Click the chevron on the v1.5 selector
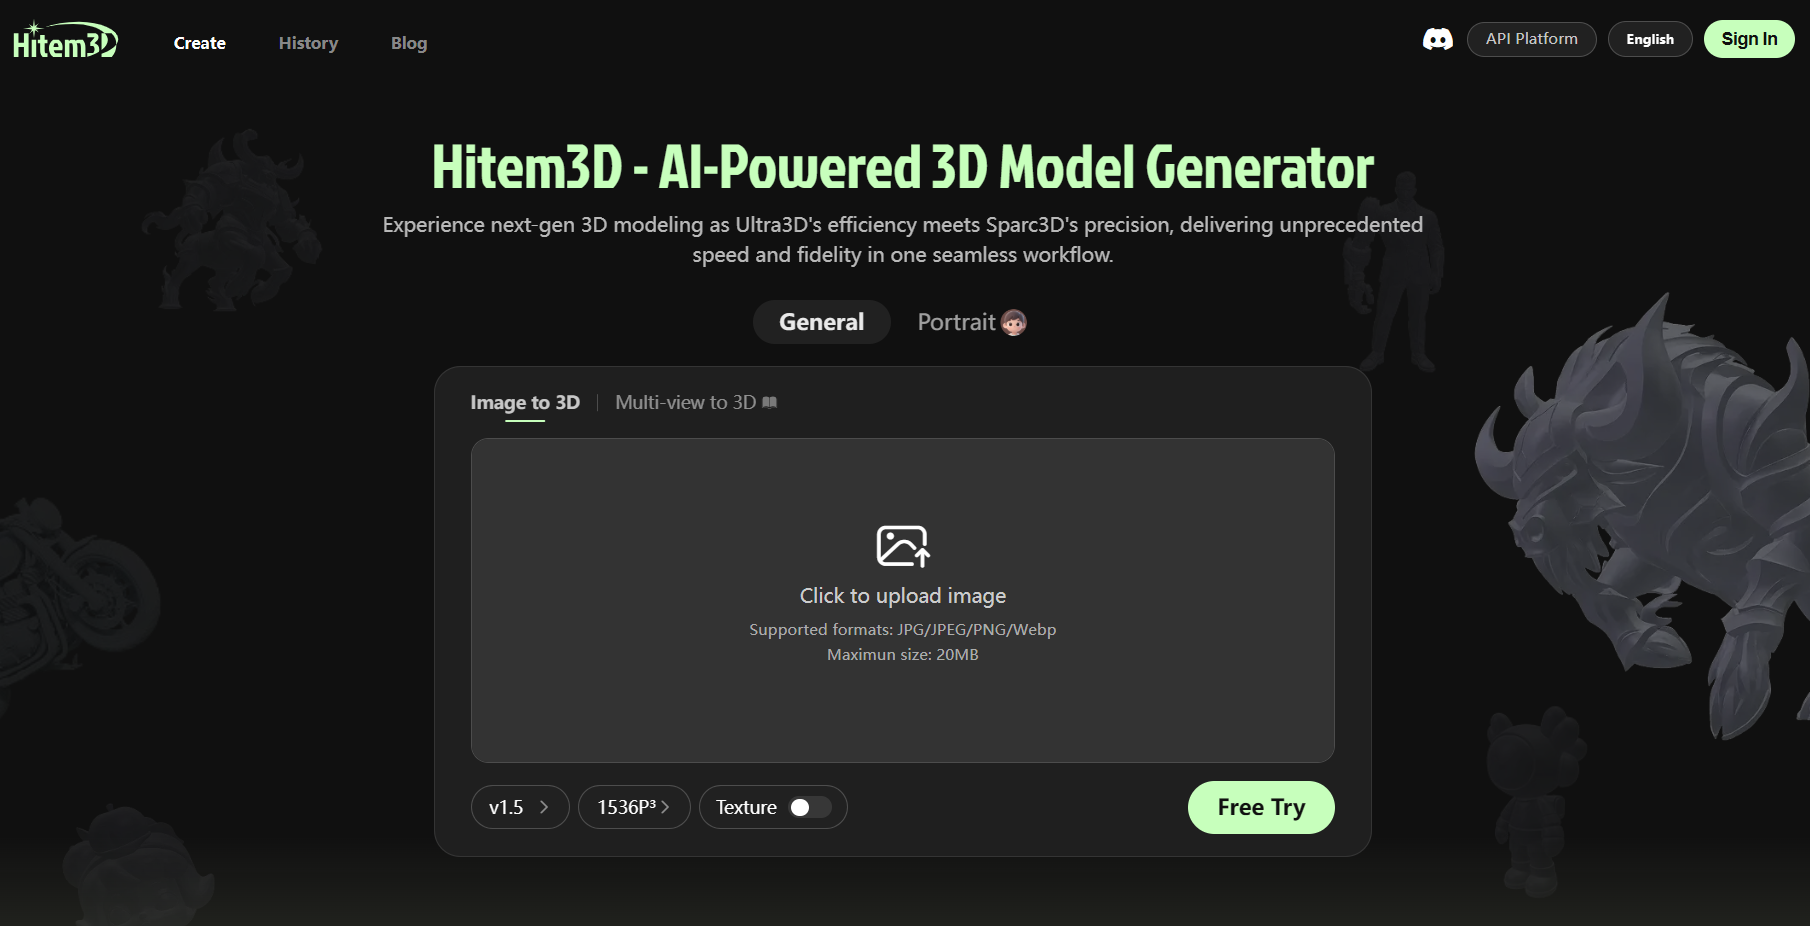The height and width of the screenshot is (926, 1810). pyautogui.click(x=545, y=807)
